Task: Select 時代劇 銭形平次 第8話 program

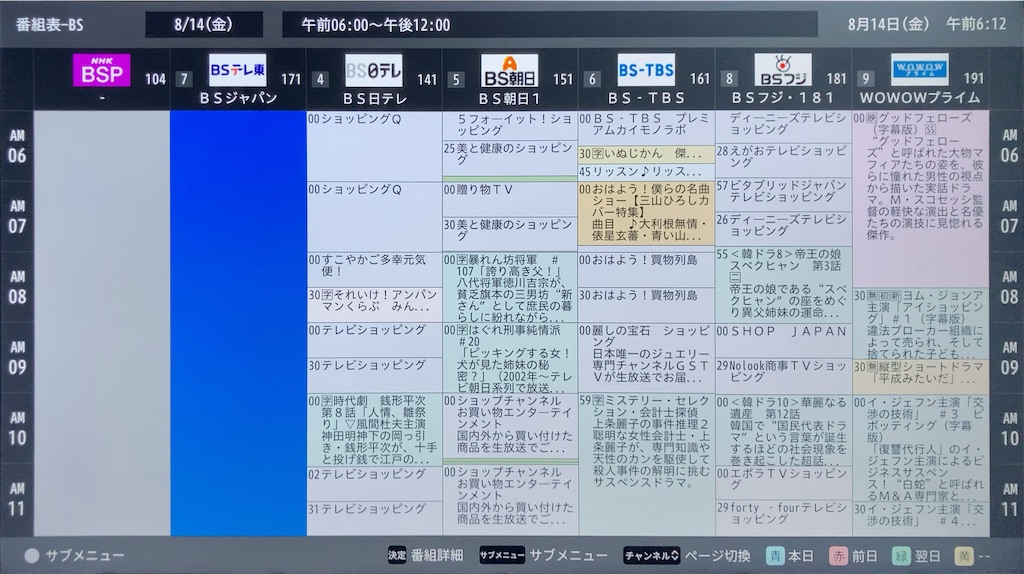Action: coord(374,429)
